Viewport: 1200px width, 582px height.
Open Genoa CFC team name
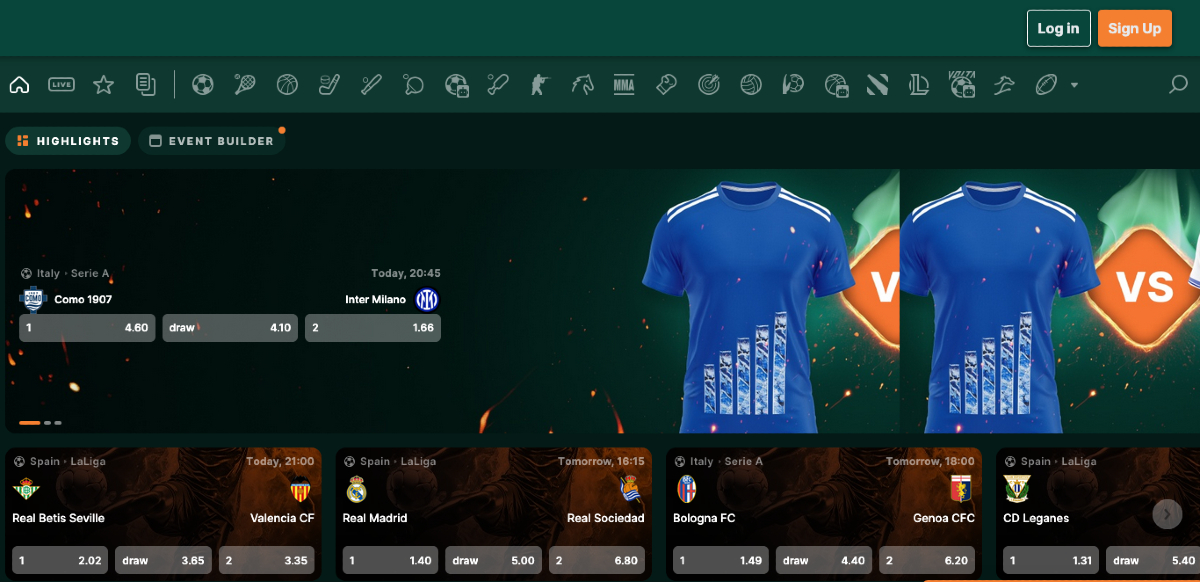point(944,518)
